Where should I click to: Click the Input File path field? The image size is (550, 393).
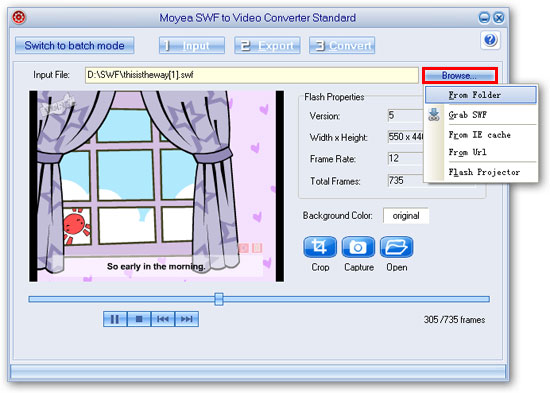(x=251, y=75)
